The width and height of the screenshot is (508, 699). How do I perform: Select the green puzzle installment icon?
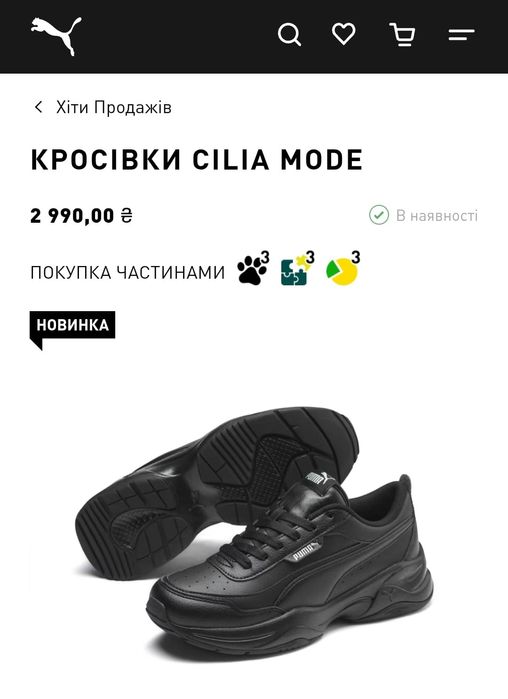[x=297, y=268]
